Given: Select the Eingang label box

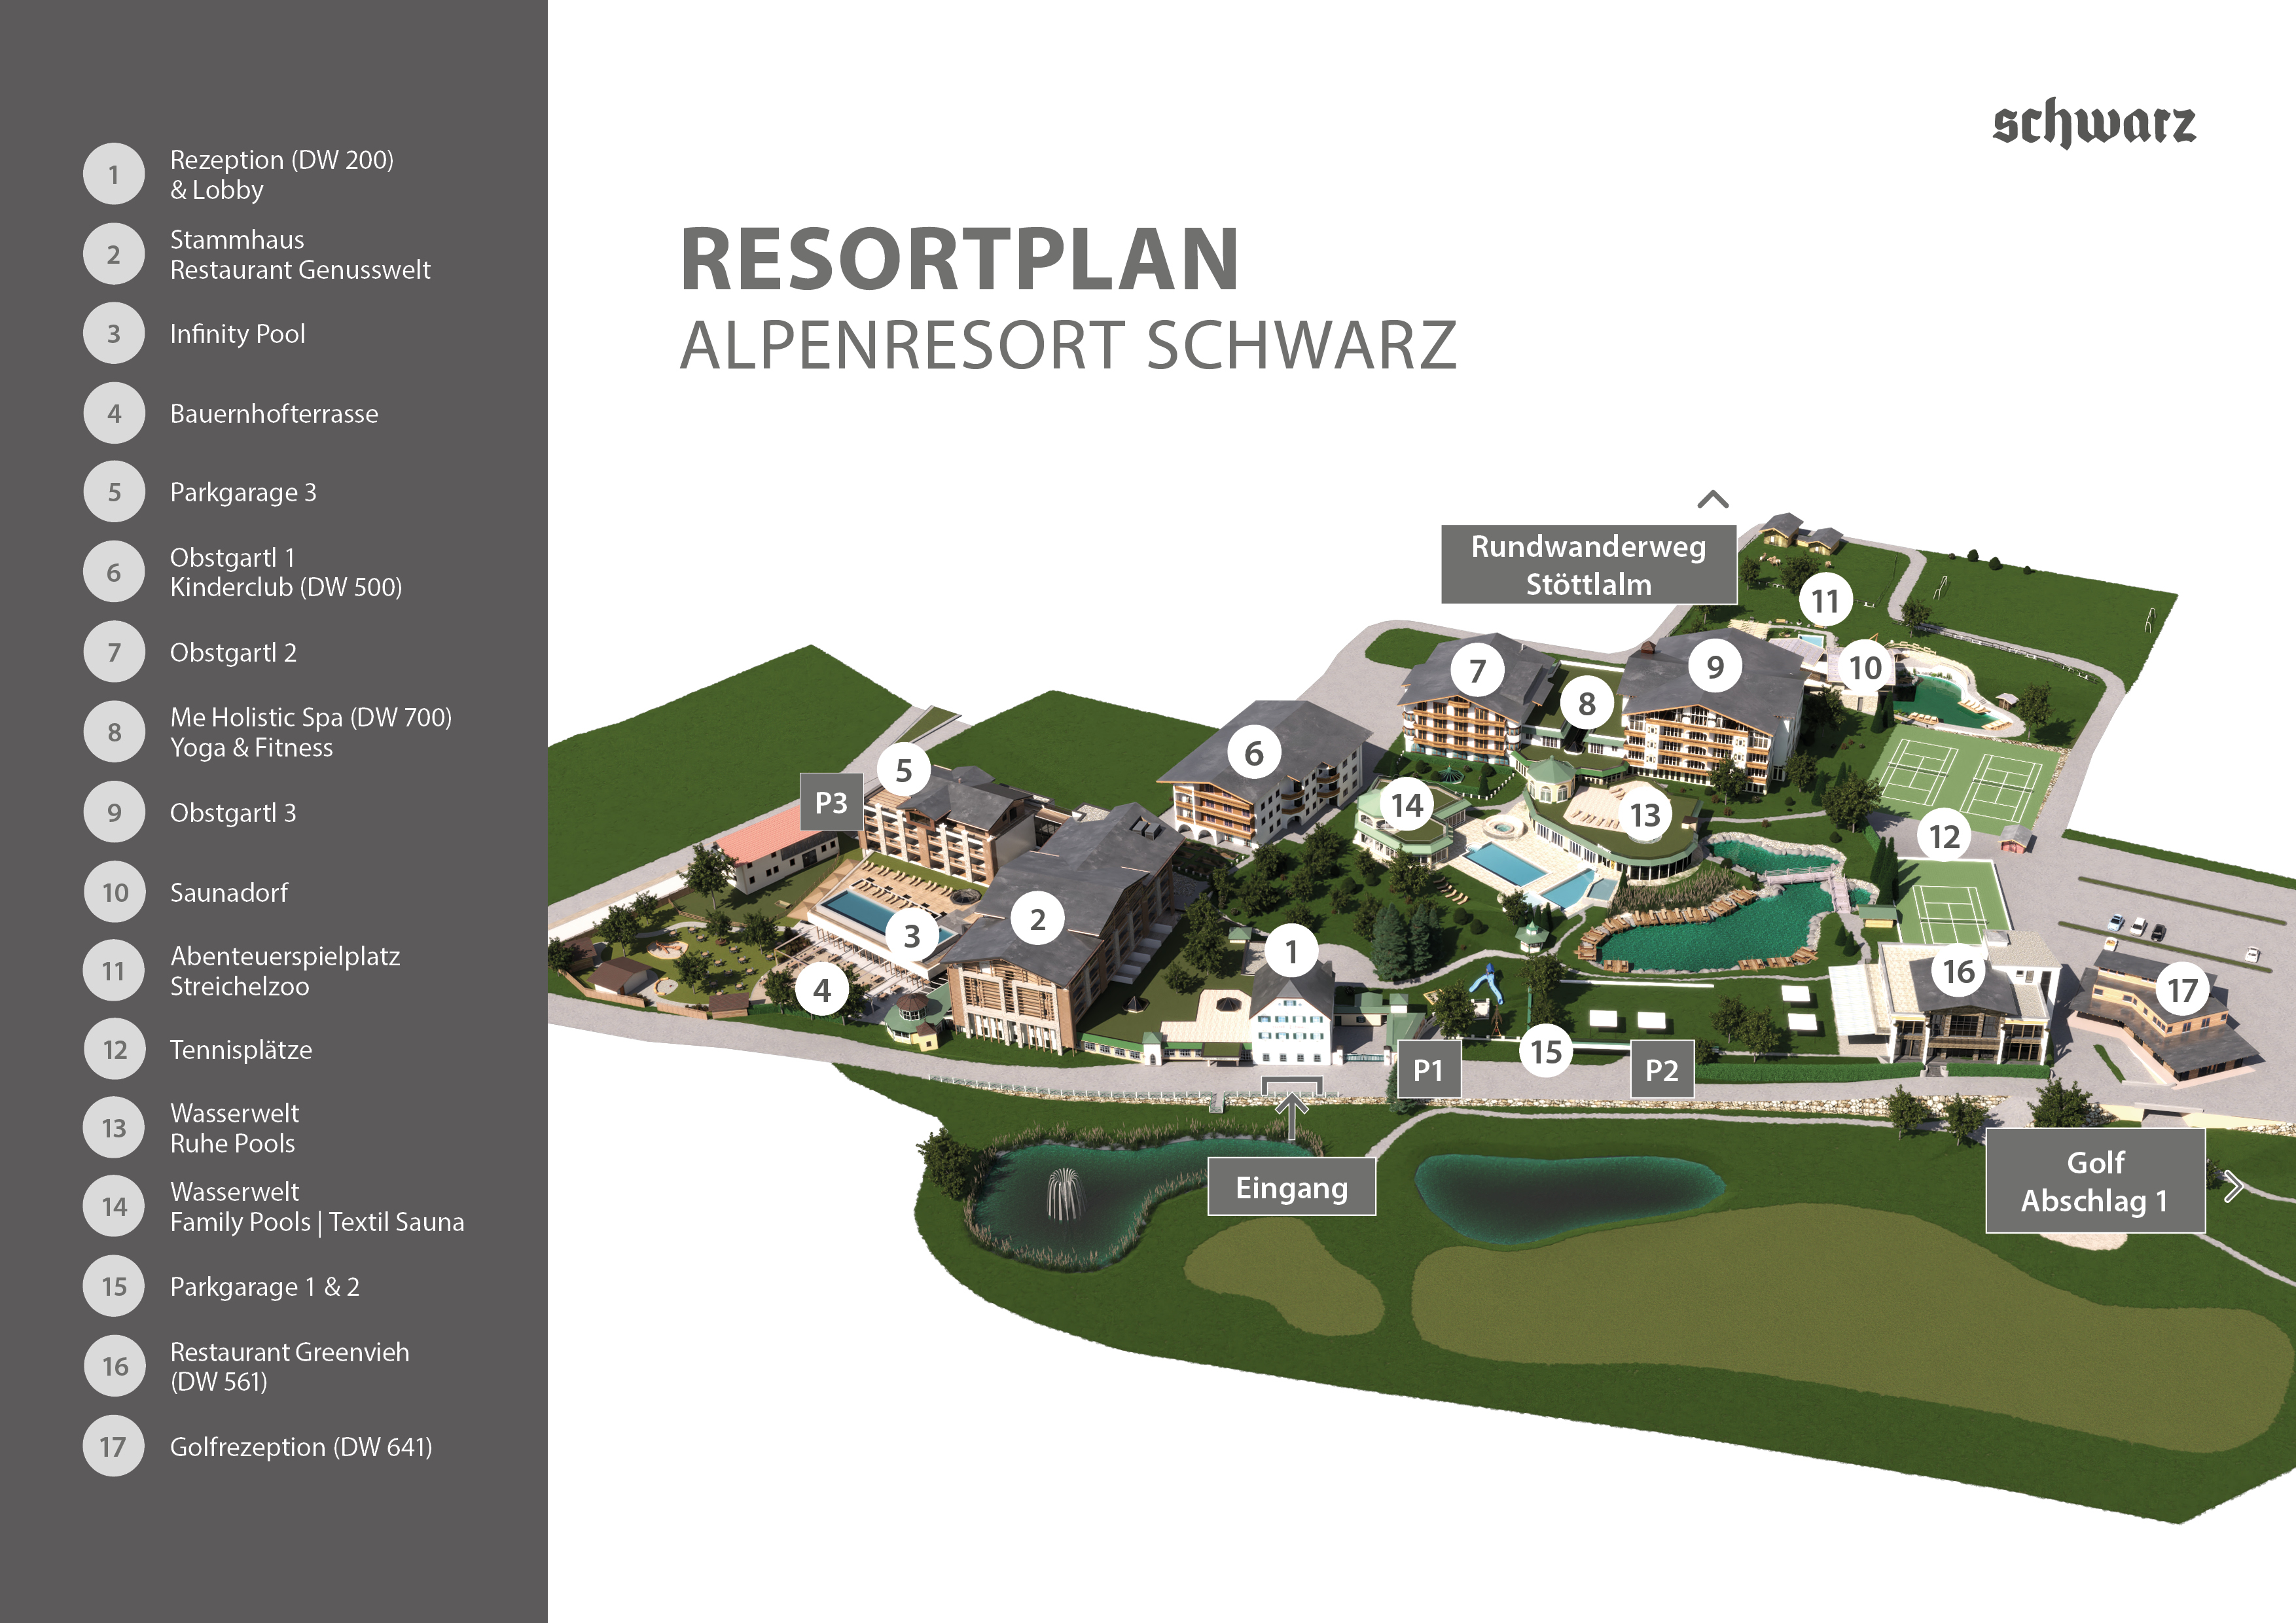Looking at the screenshot, I should click(x=1291, y=1187).
